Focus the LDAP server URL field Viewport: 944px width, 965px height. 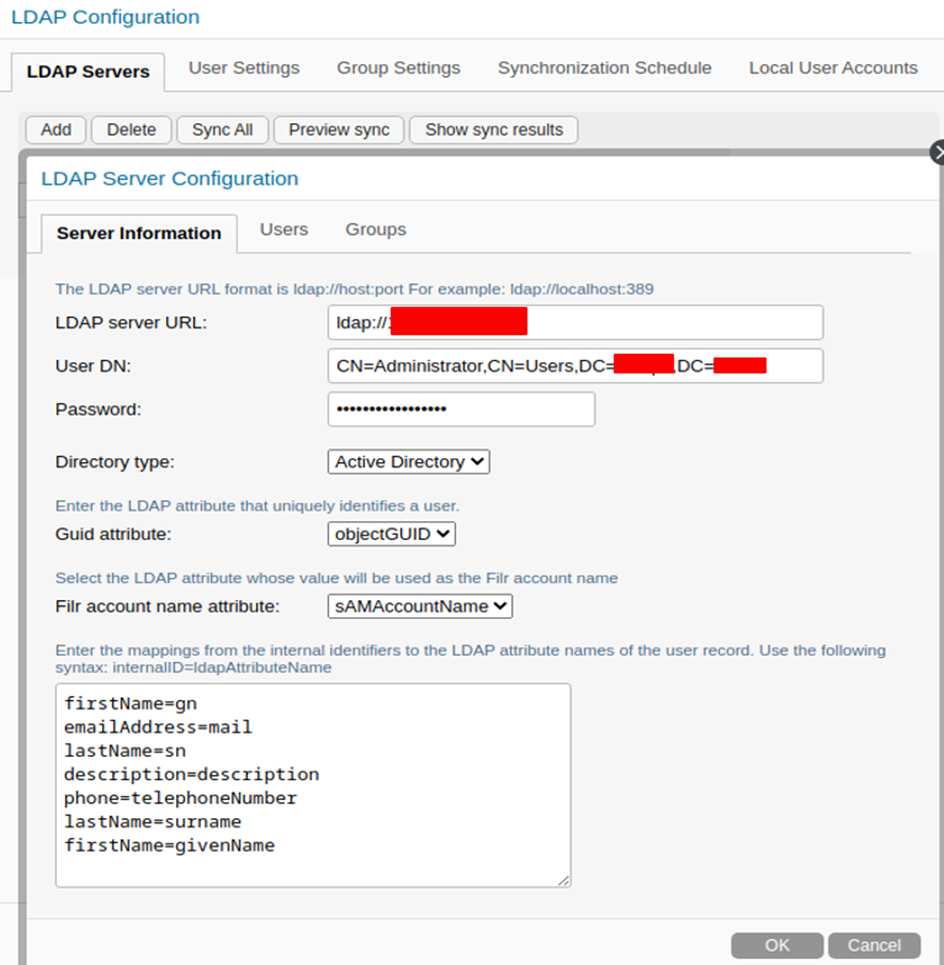pyautogui.click(x=575, y=322)
